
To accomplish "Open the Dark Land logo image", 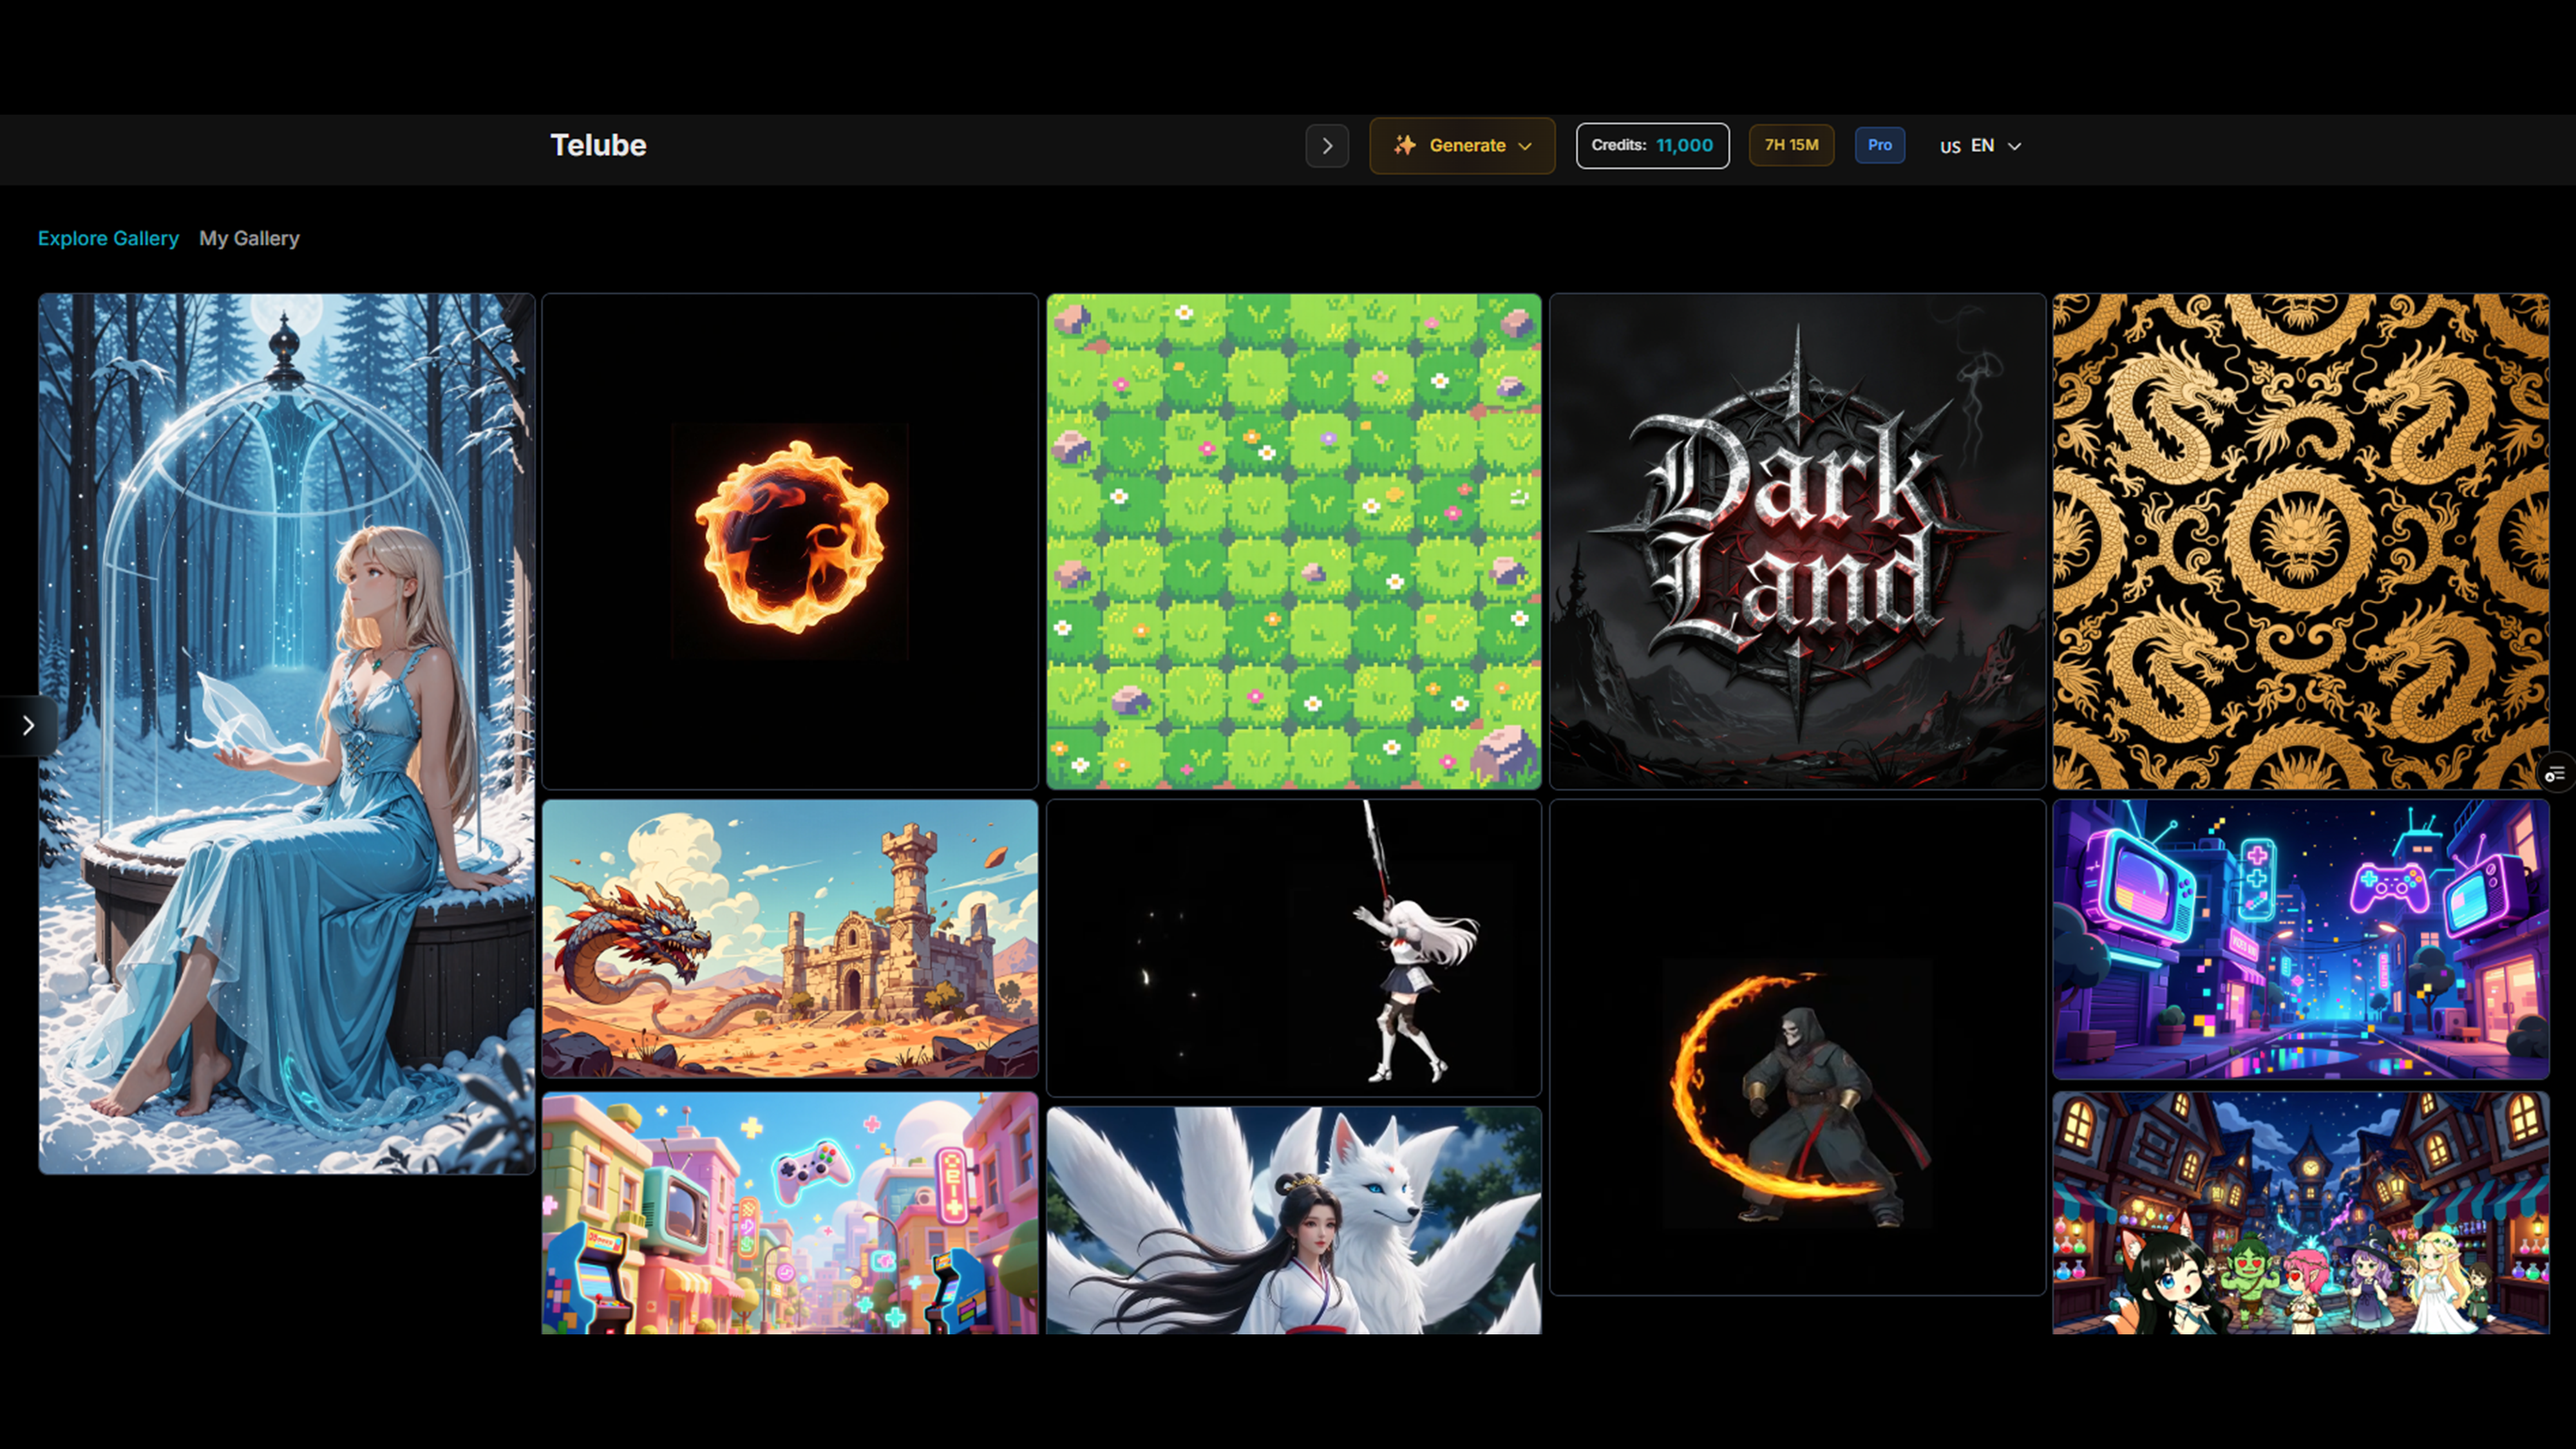I will 1797,541.
